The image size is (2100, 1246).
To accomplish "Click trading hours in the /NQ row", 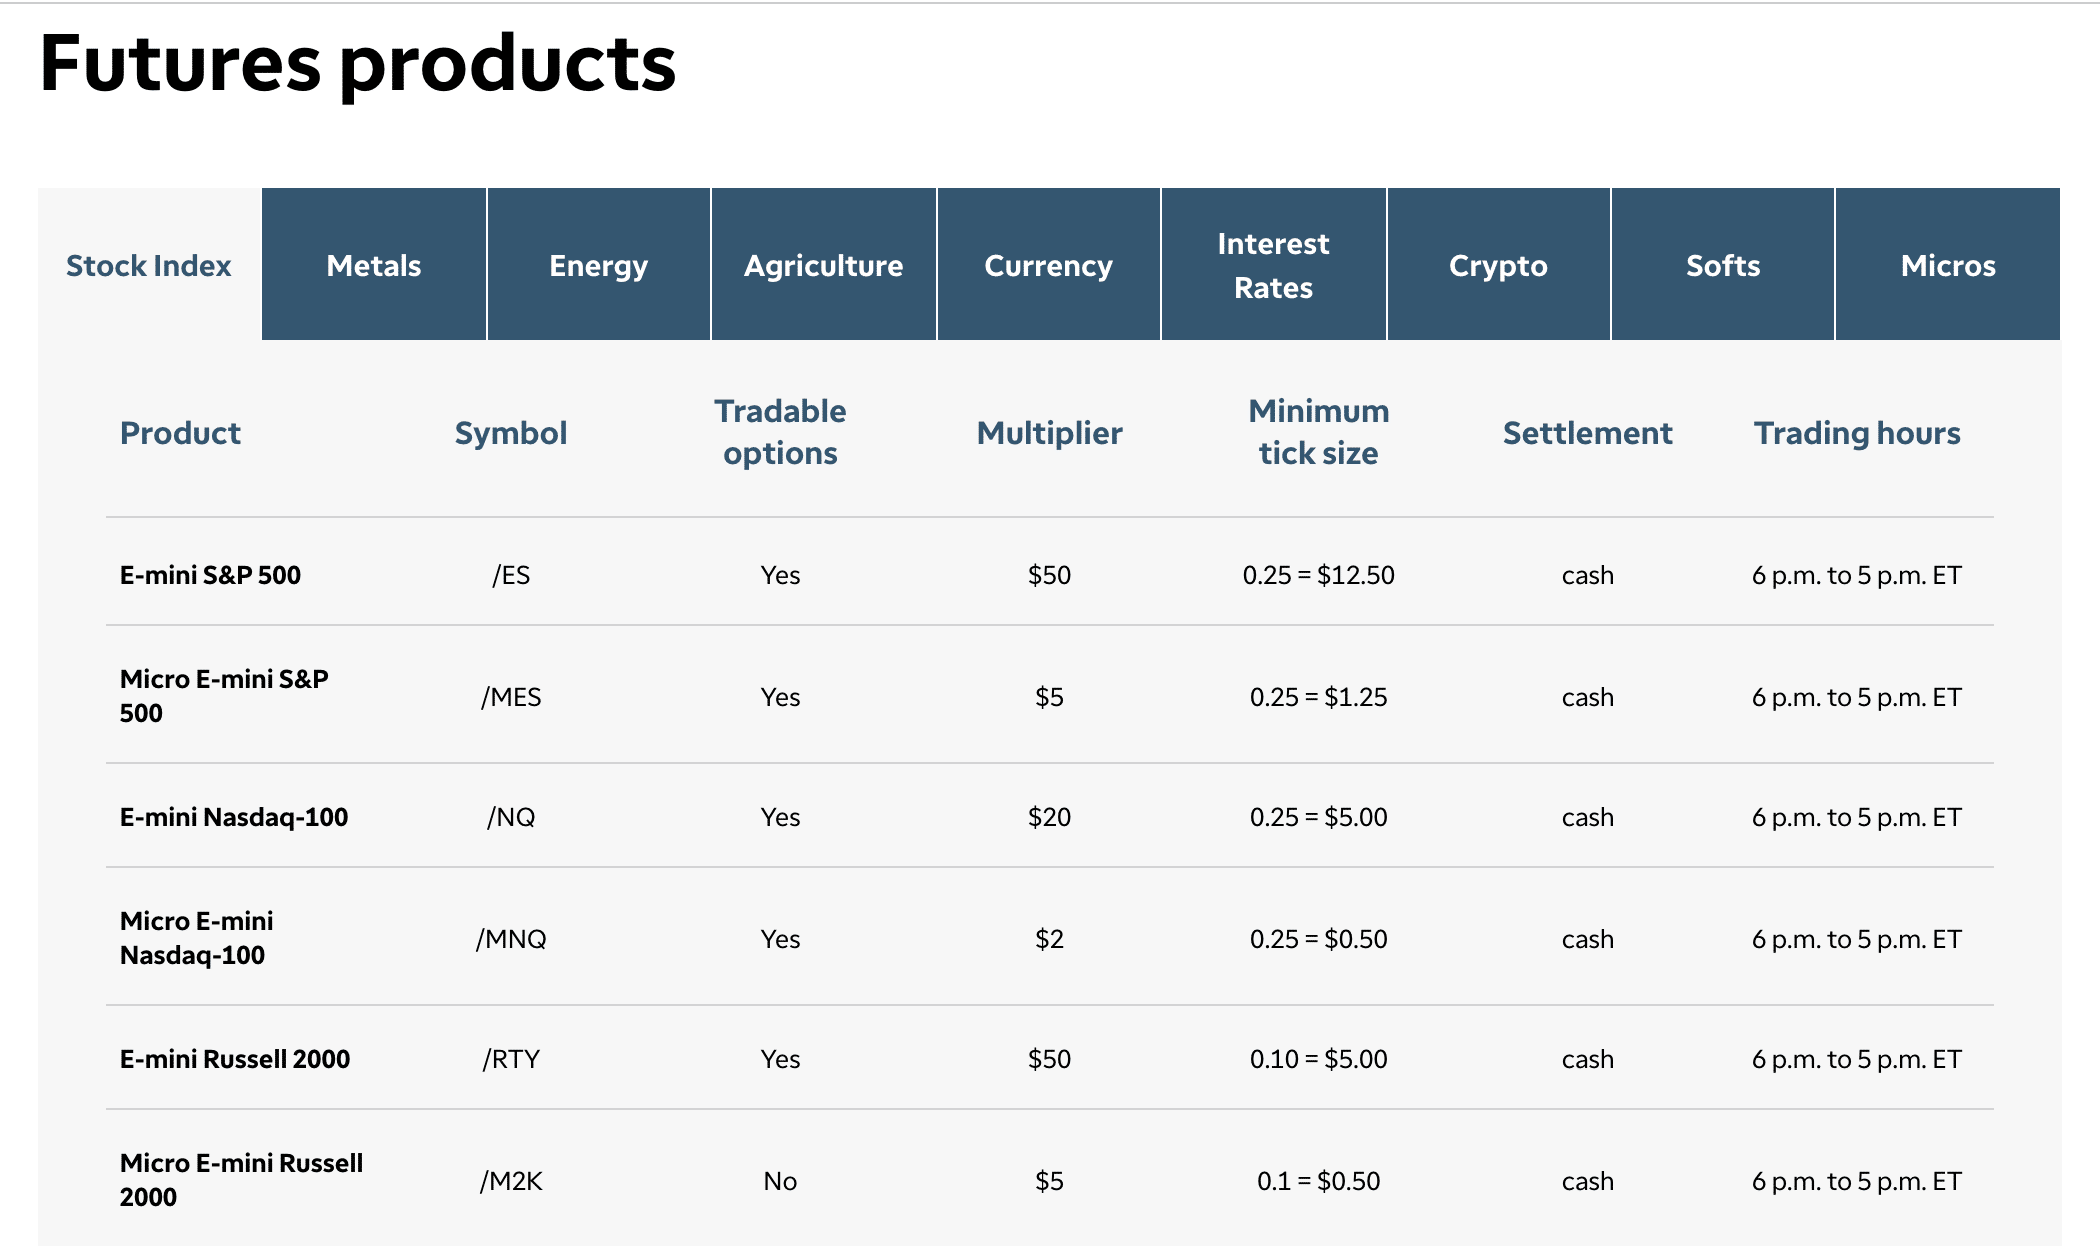I will click(x=1857, y=817).
